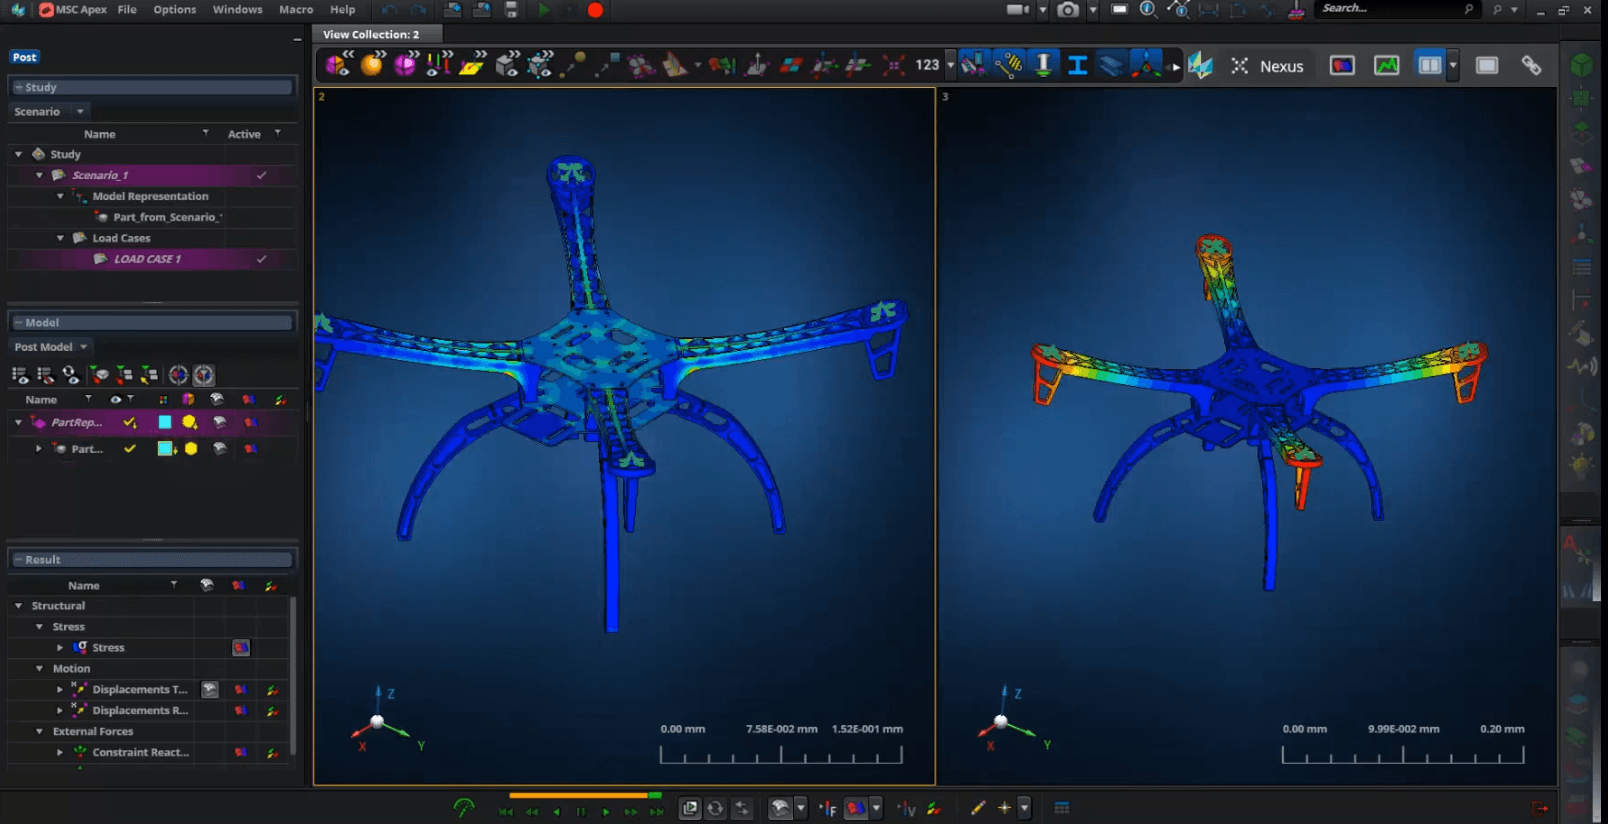This screenshot has height=824, width=1608.
Task: Click the red record button in top bar
Action: [595, 10]
